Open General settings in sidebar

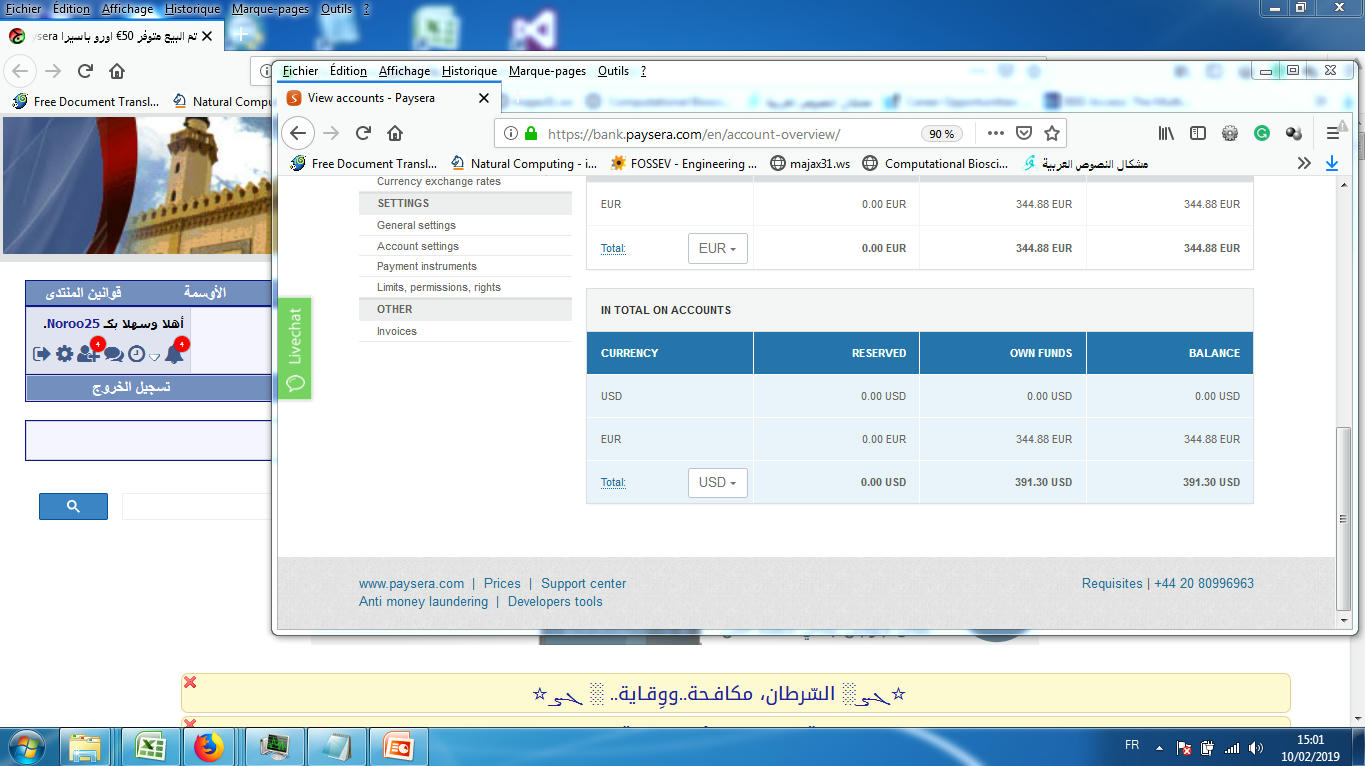pos(416,225)
